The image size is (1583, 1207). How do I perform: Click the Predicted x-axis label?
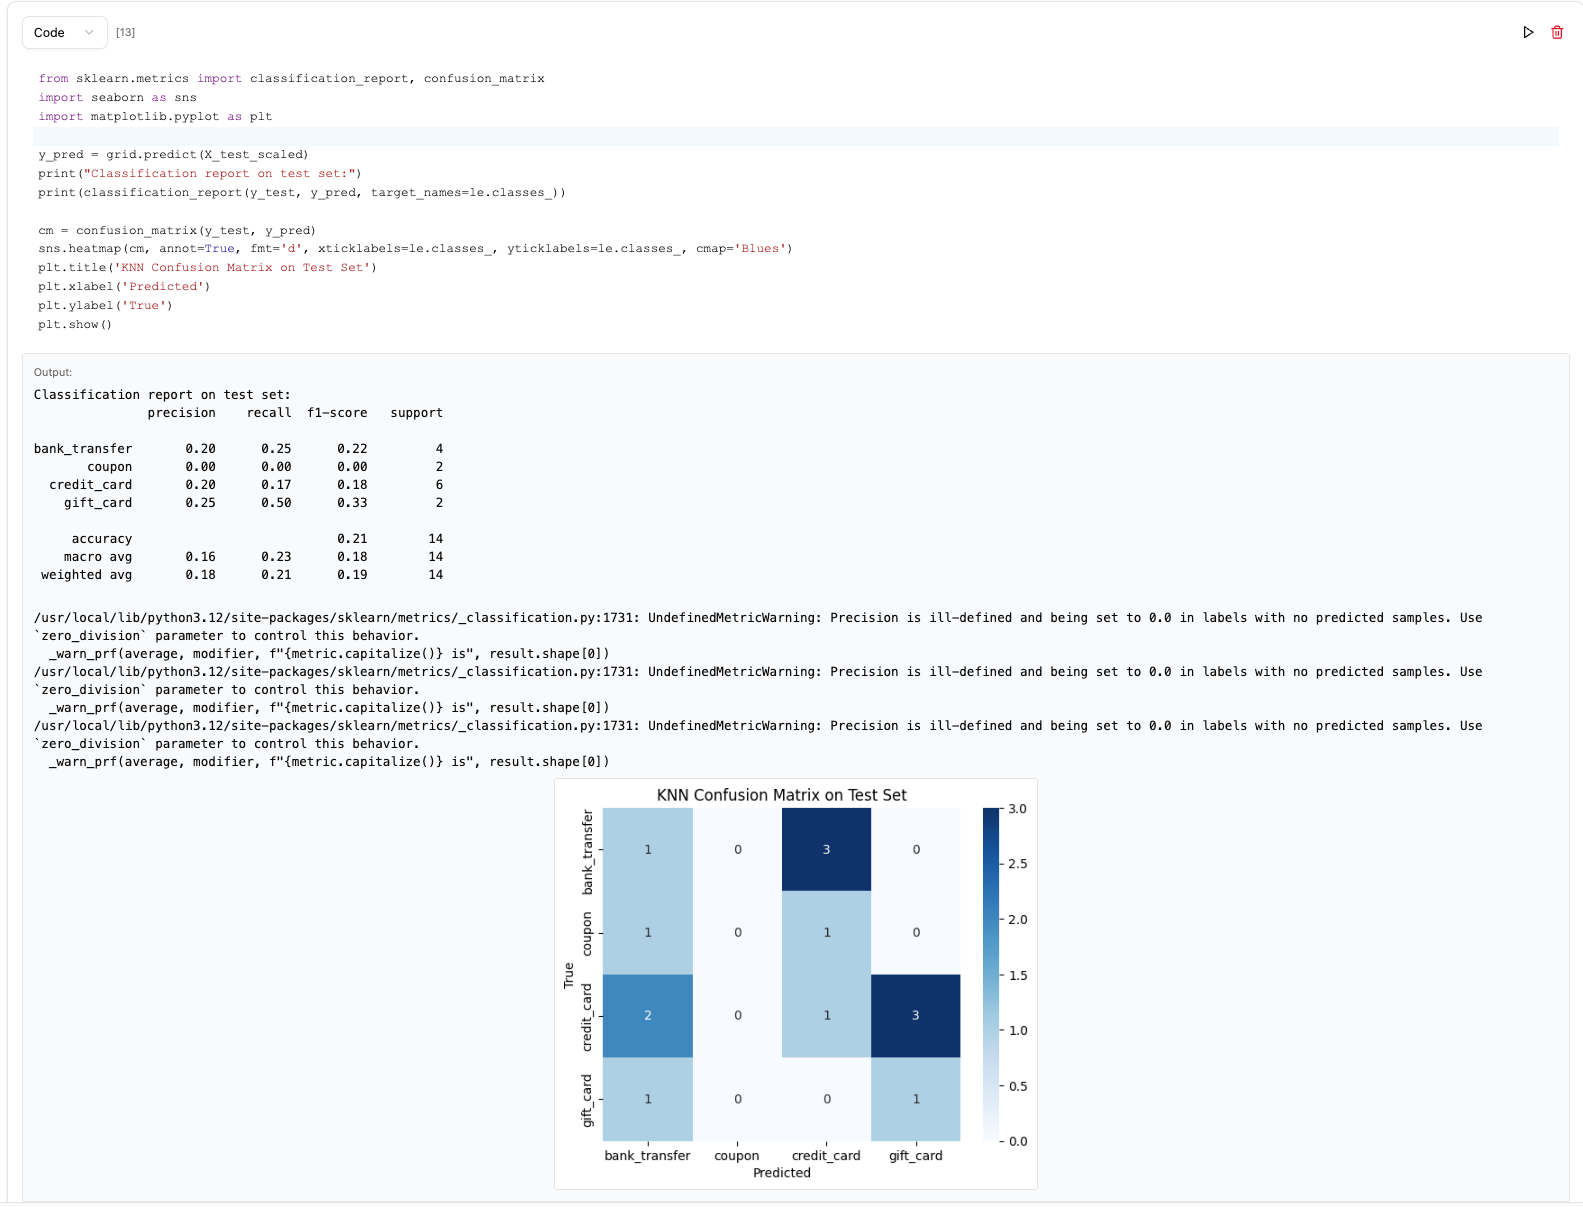[x=781, y=1173]
